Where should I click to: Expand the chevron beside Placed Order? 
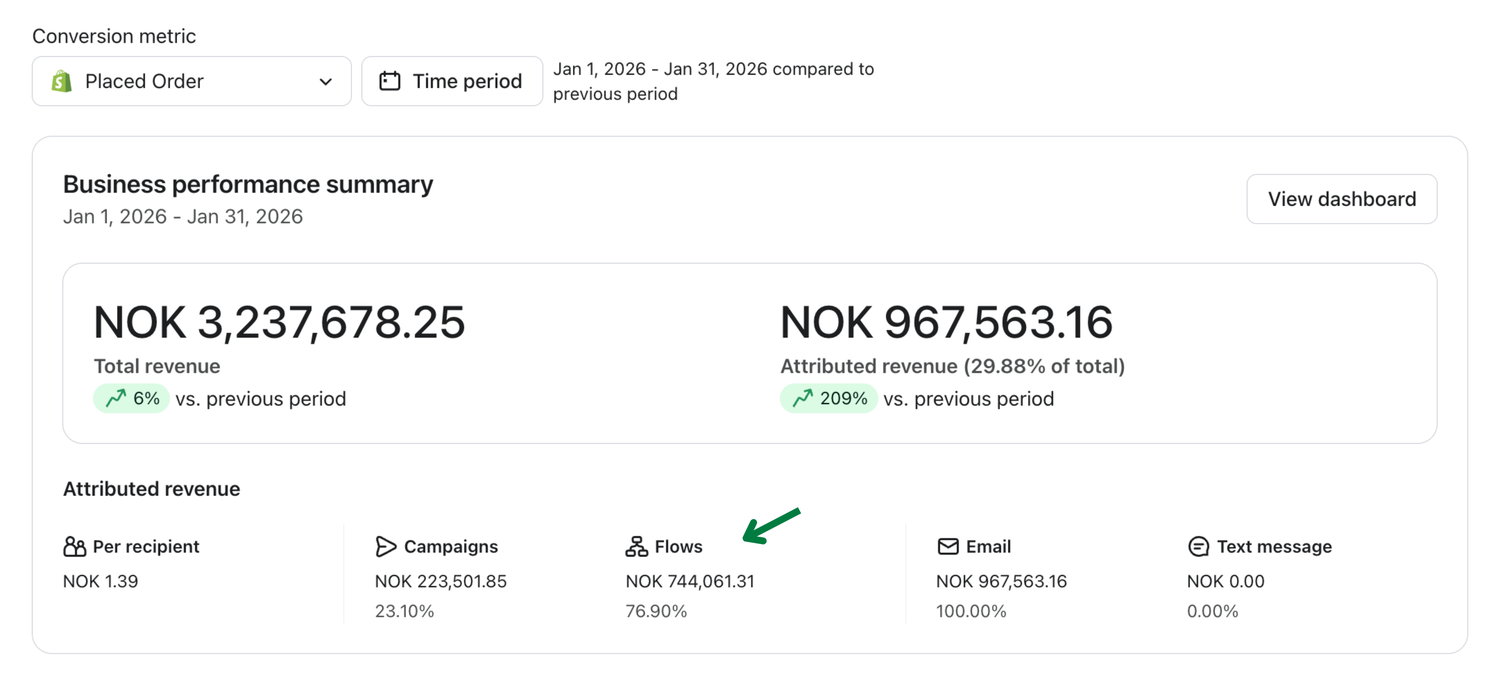tap(325, 81)
